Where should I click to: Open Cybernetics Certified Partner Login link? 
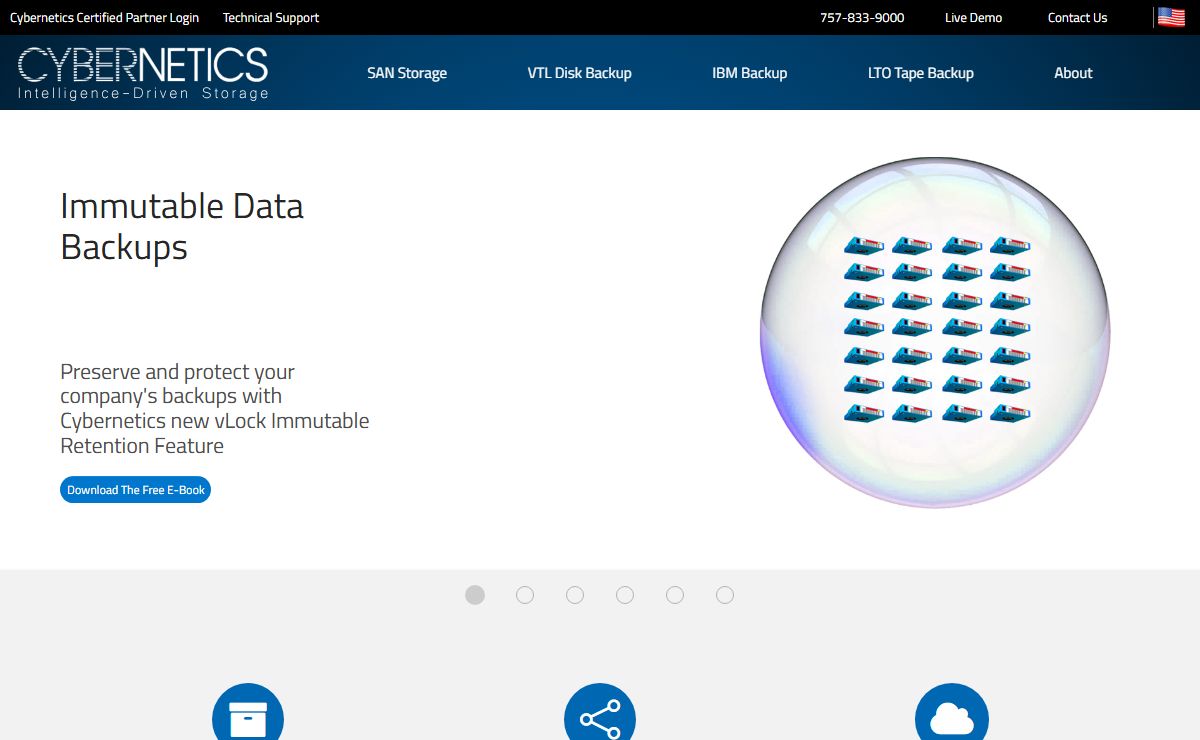[104, 18]
